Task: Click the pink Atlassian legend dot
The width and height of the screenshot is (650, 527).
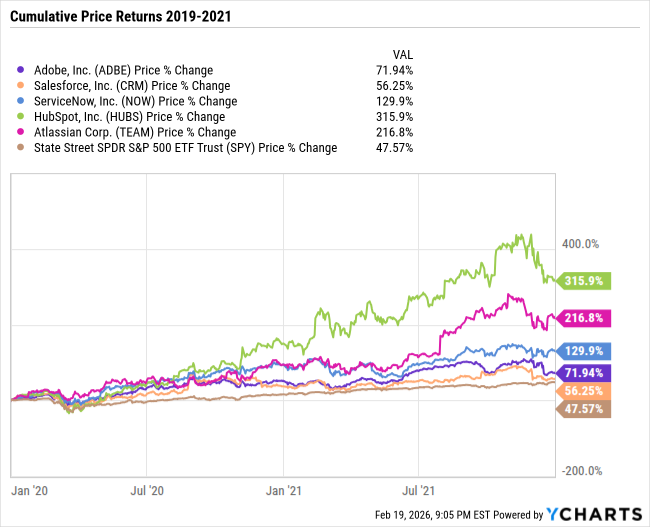Action: (x=23, y=132)
